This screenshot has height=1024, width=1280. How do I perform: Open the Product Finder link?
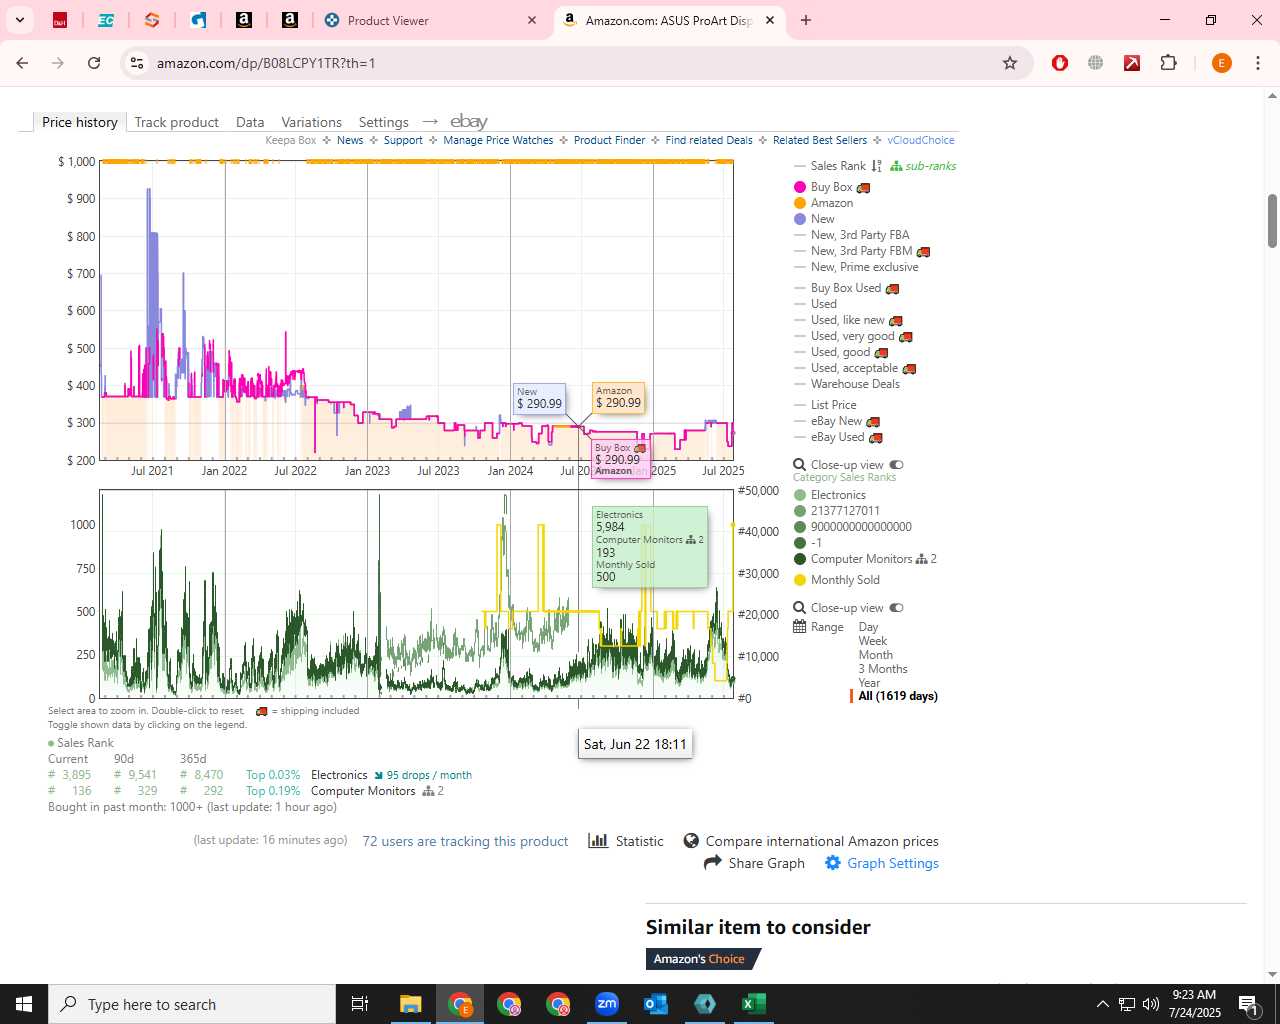point(609,140)
